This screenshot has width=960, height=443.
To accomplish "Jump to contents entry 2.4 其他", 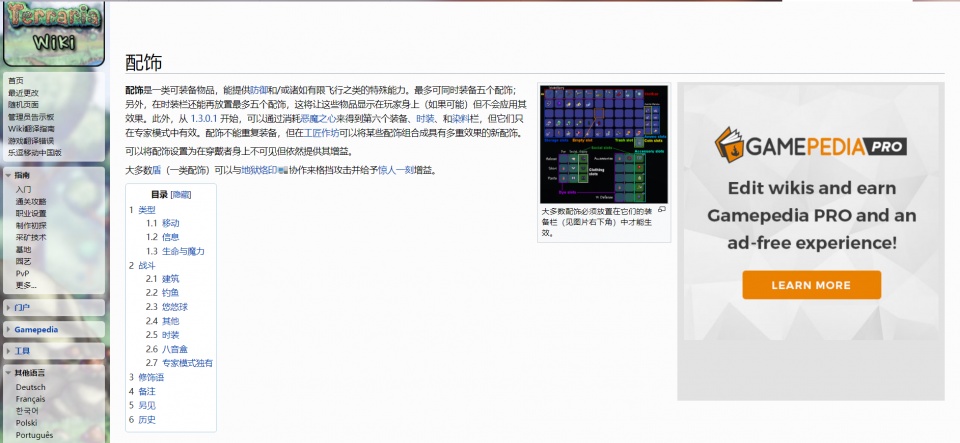I will coord(162,321).
